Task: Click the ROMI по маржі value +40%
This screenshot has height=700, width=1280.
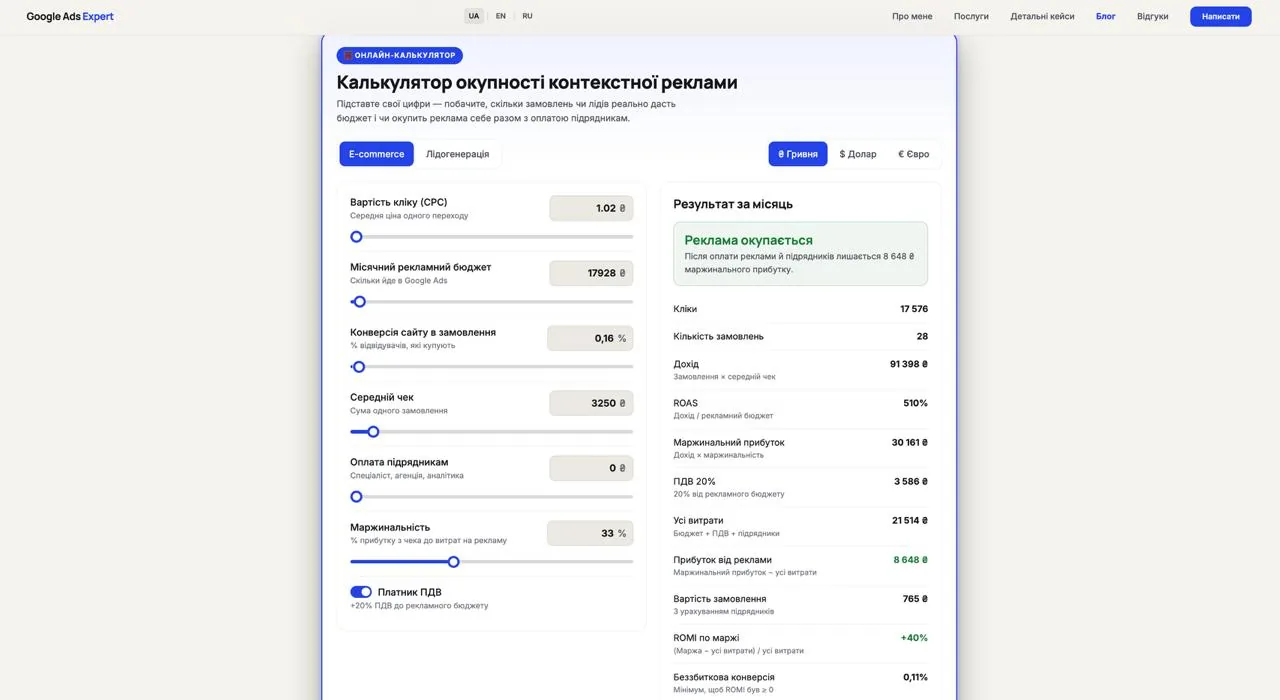Action: (x=914, y=638)
